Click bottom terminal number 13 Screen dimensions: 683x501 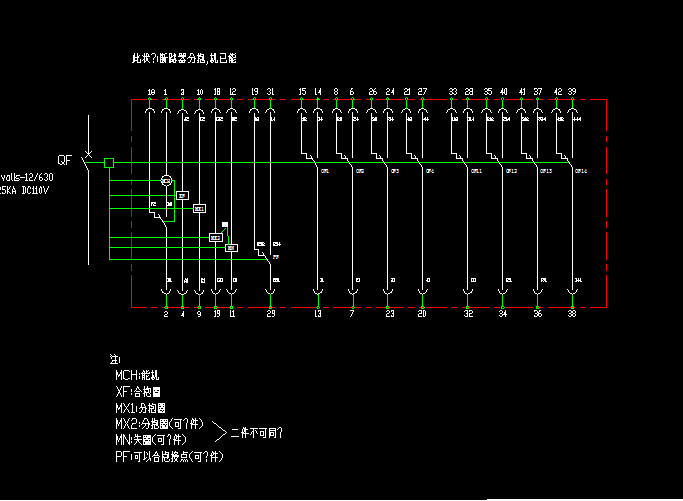coord(318,314)
